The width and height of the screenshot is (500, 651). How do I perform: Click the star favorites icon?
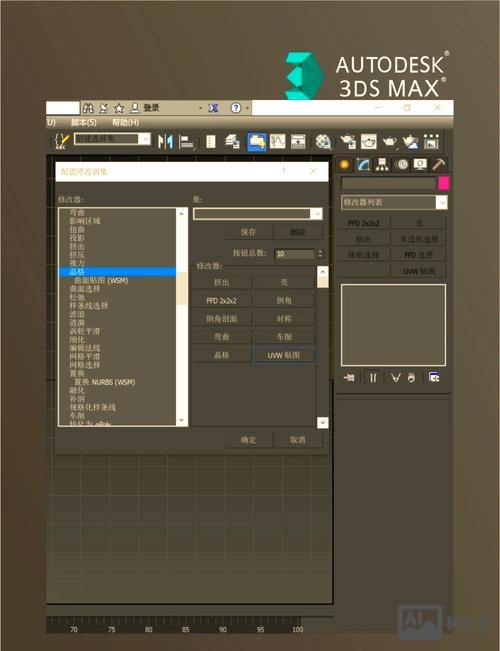[x=119, y=108]
